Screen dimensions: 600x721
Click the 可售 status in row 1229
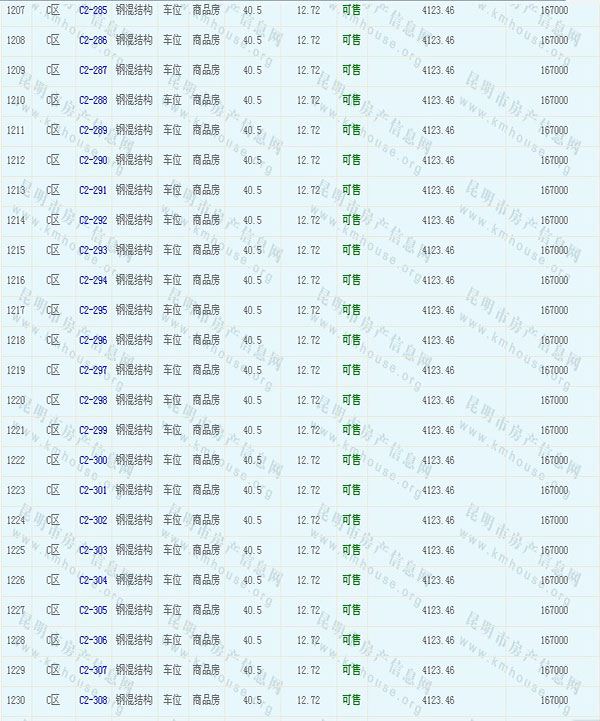(351, 670)
